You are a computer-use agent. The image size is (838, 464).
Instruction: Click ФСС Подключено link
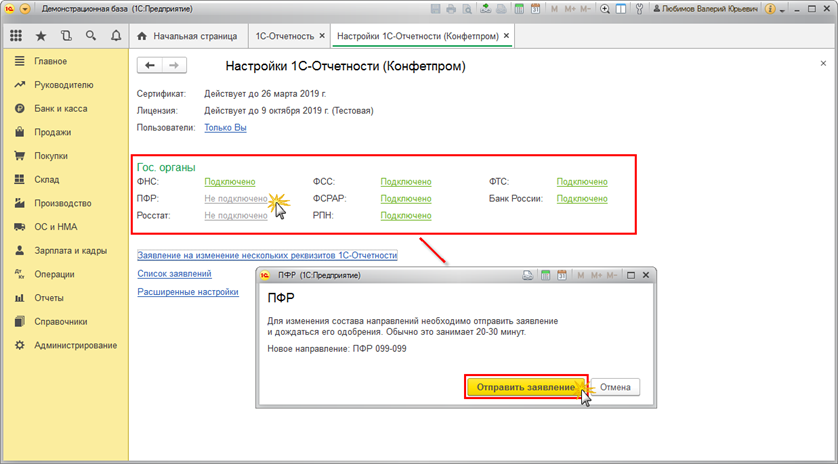406,182
